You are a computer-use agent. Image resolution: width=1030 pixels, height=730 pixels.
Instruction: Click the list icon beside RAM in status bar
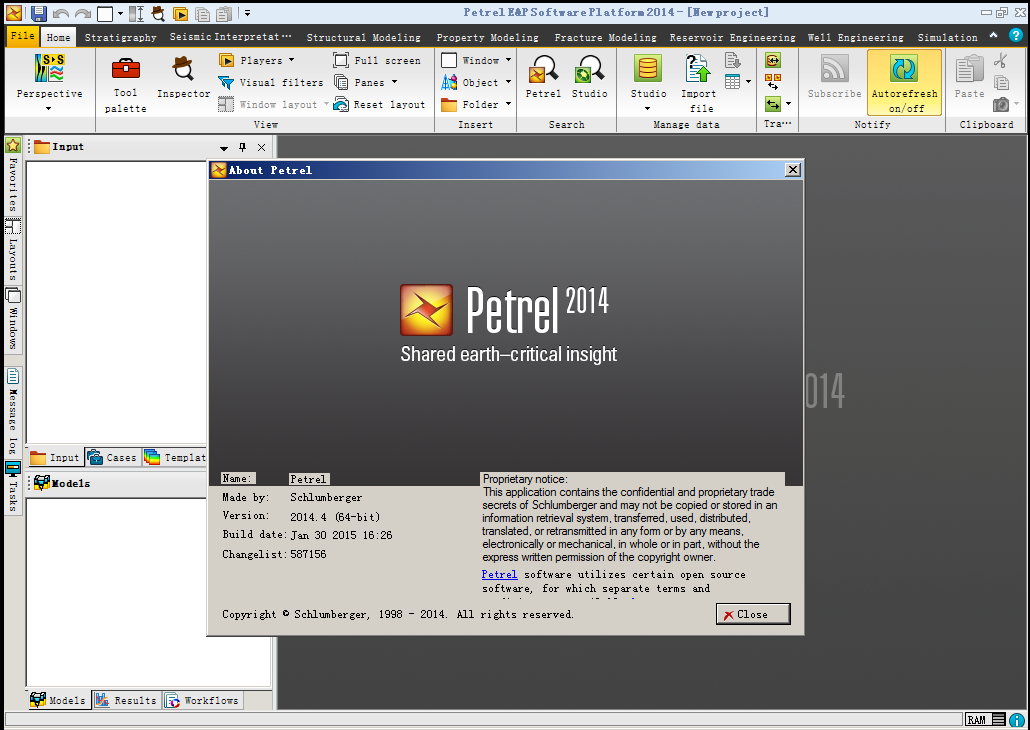pyautogui.click(x=998, y=720)
